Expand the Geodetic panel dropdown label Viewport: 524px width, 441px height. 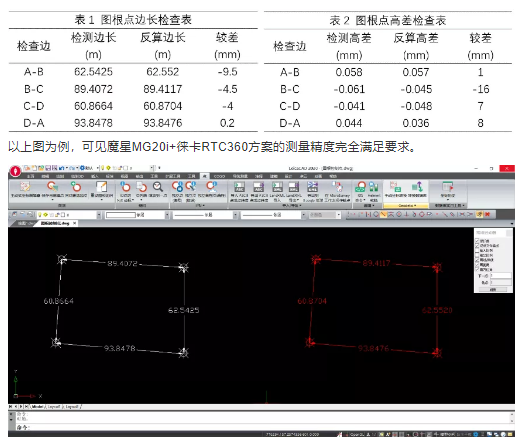pyautogui.click(x=407, y=205)
